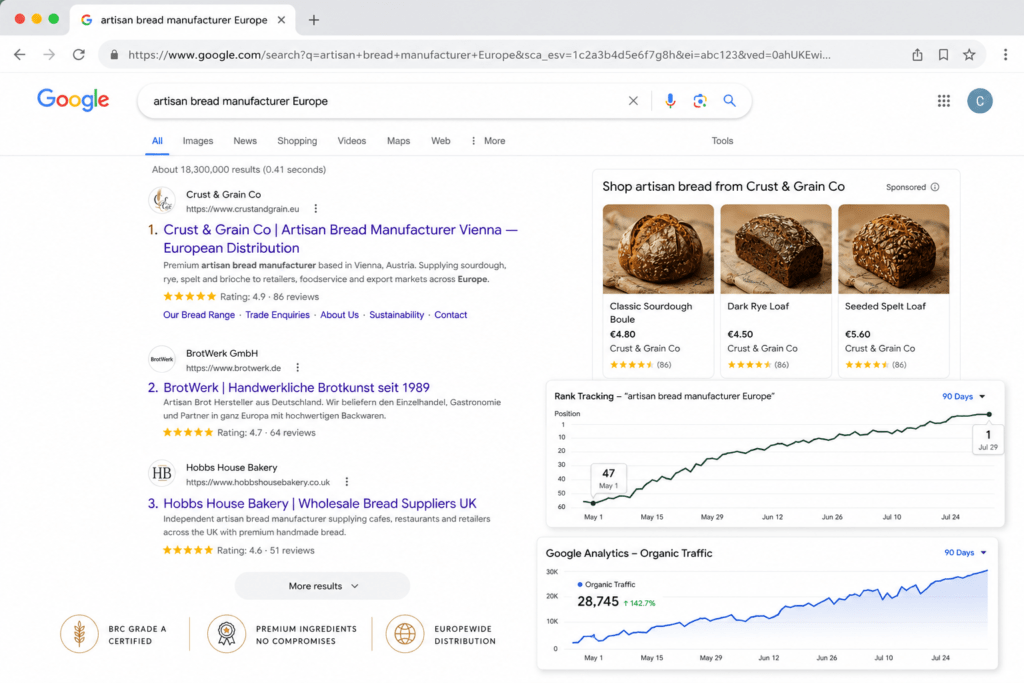The image size is (1024, 683).
Task: Follow the Contact sitelink
Action: [x=451, y=315]
